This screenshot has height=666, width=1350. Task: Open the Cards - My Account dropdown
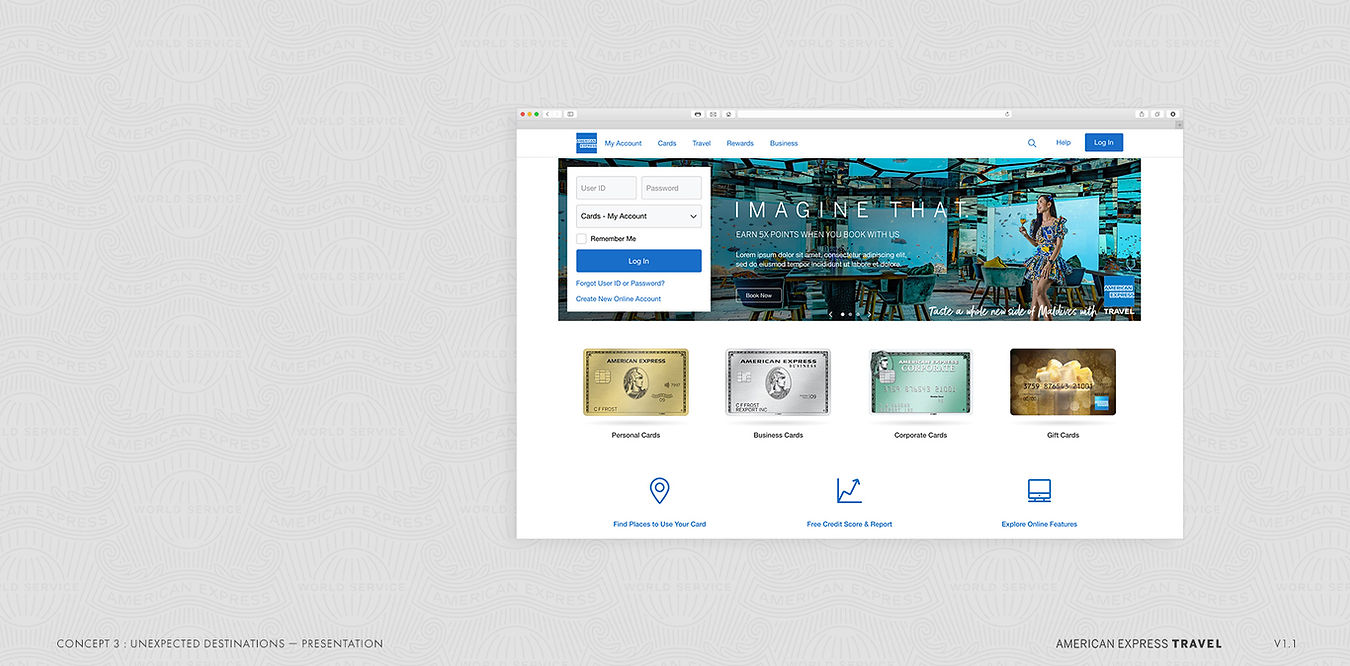tap(639, 216)
